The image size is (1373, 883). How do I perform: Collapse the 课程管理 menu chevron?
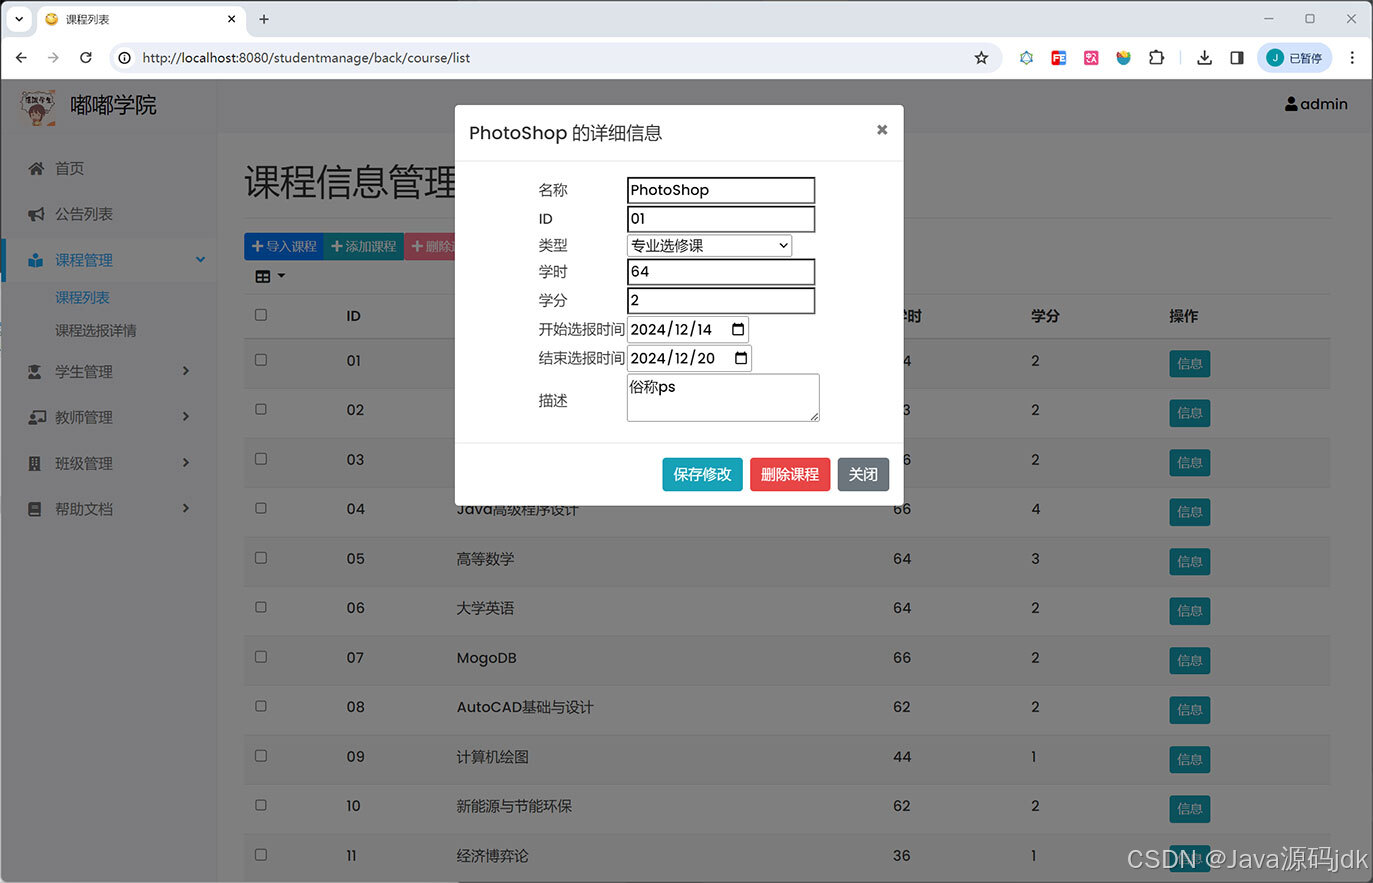[200, 259]
